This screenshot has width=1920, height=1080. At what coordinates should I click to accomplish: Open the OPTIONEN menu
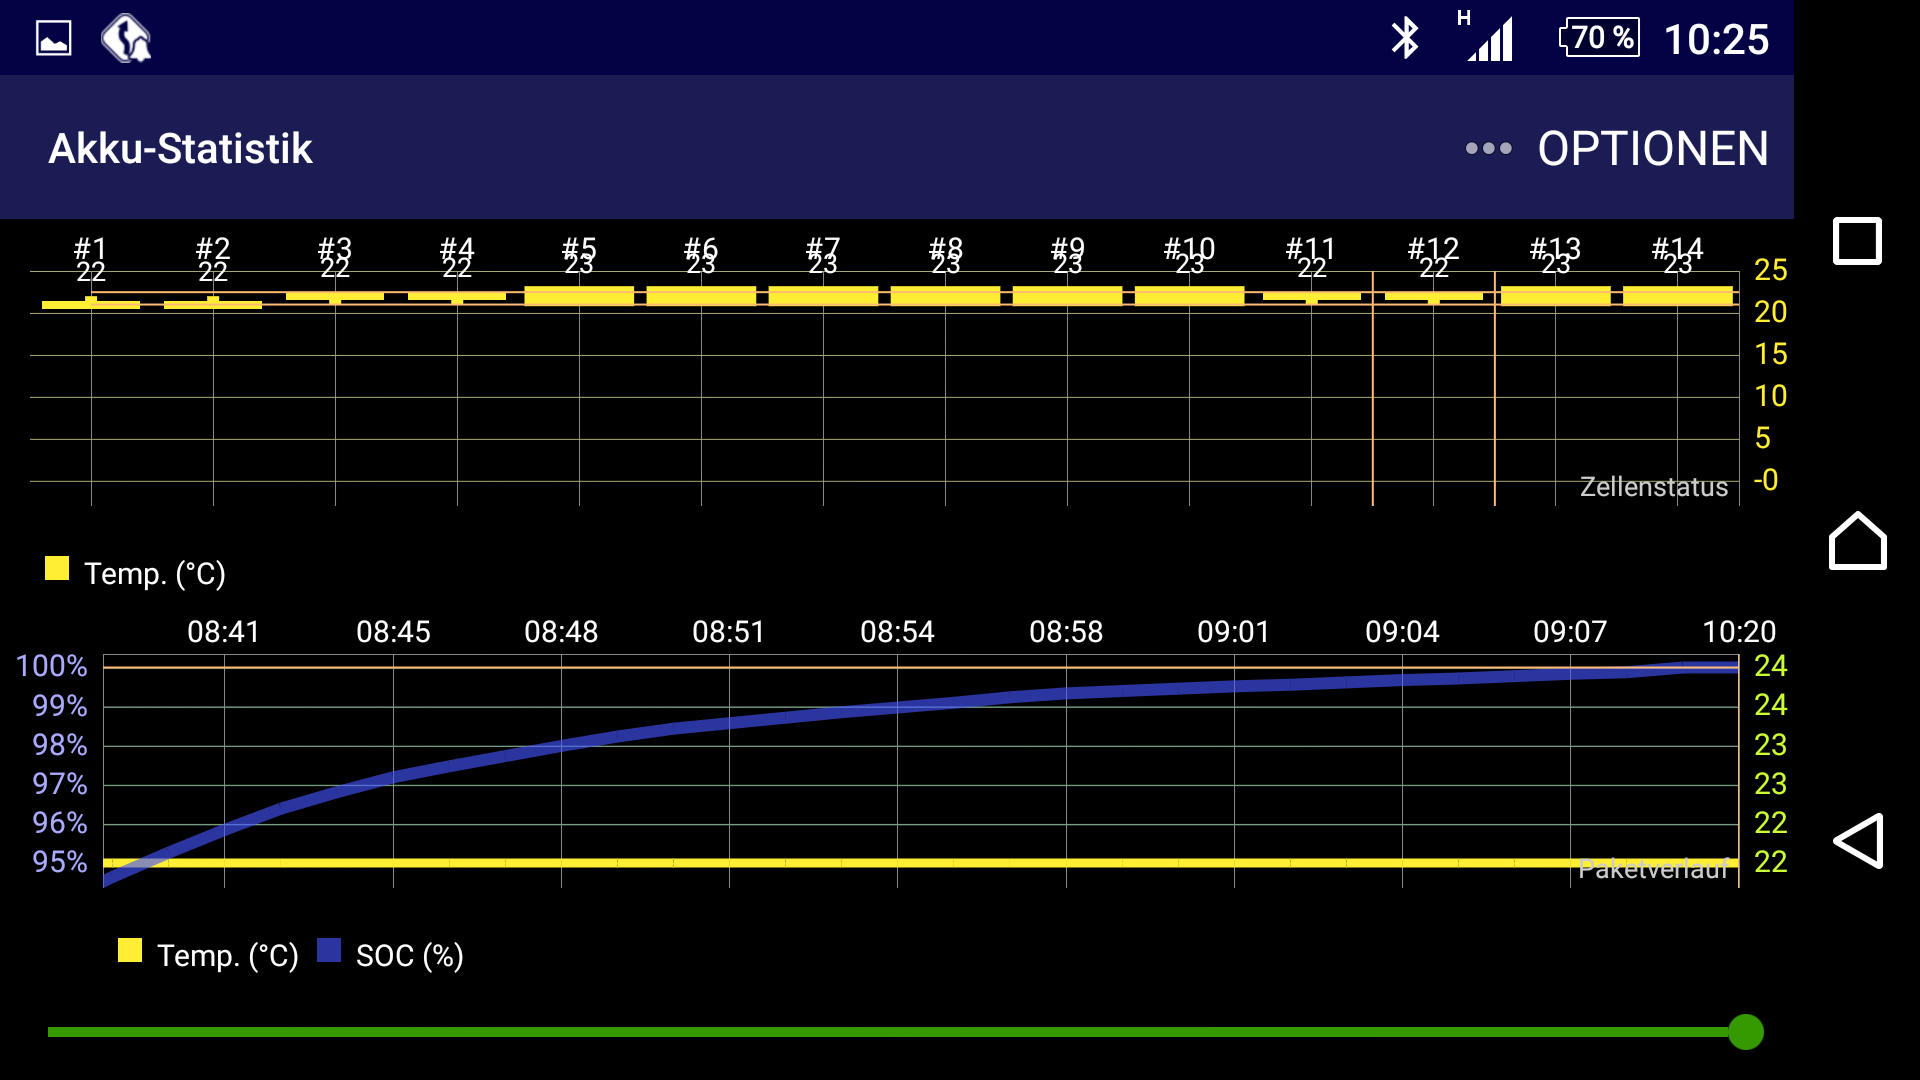[1652, 148]
